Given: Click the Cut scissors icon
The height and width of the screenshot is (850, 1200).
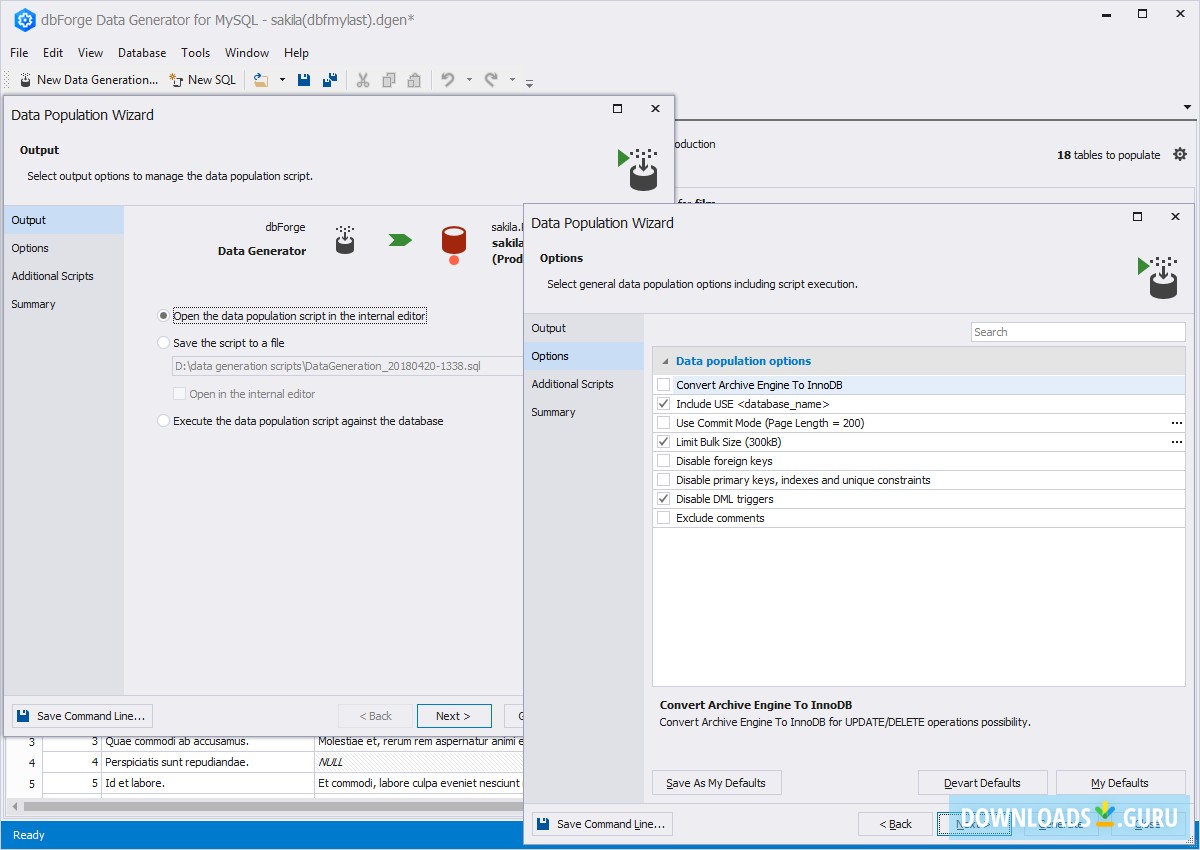Looking at the screenshot, I should pyautogui.click(x=363, y=80).
